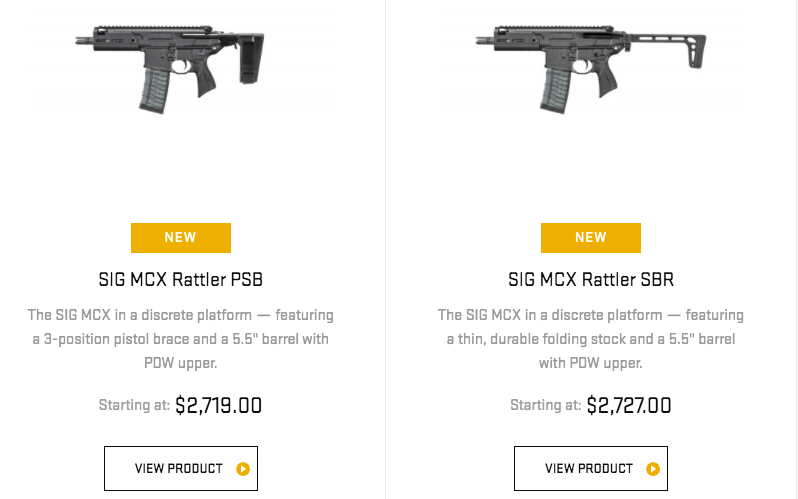
Task: Click the play arrow icon for Rattler PSB
Action: pyautogui.click(x=243, y=468)
